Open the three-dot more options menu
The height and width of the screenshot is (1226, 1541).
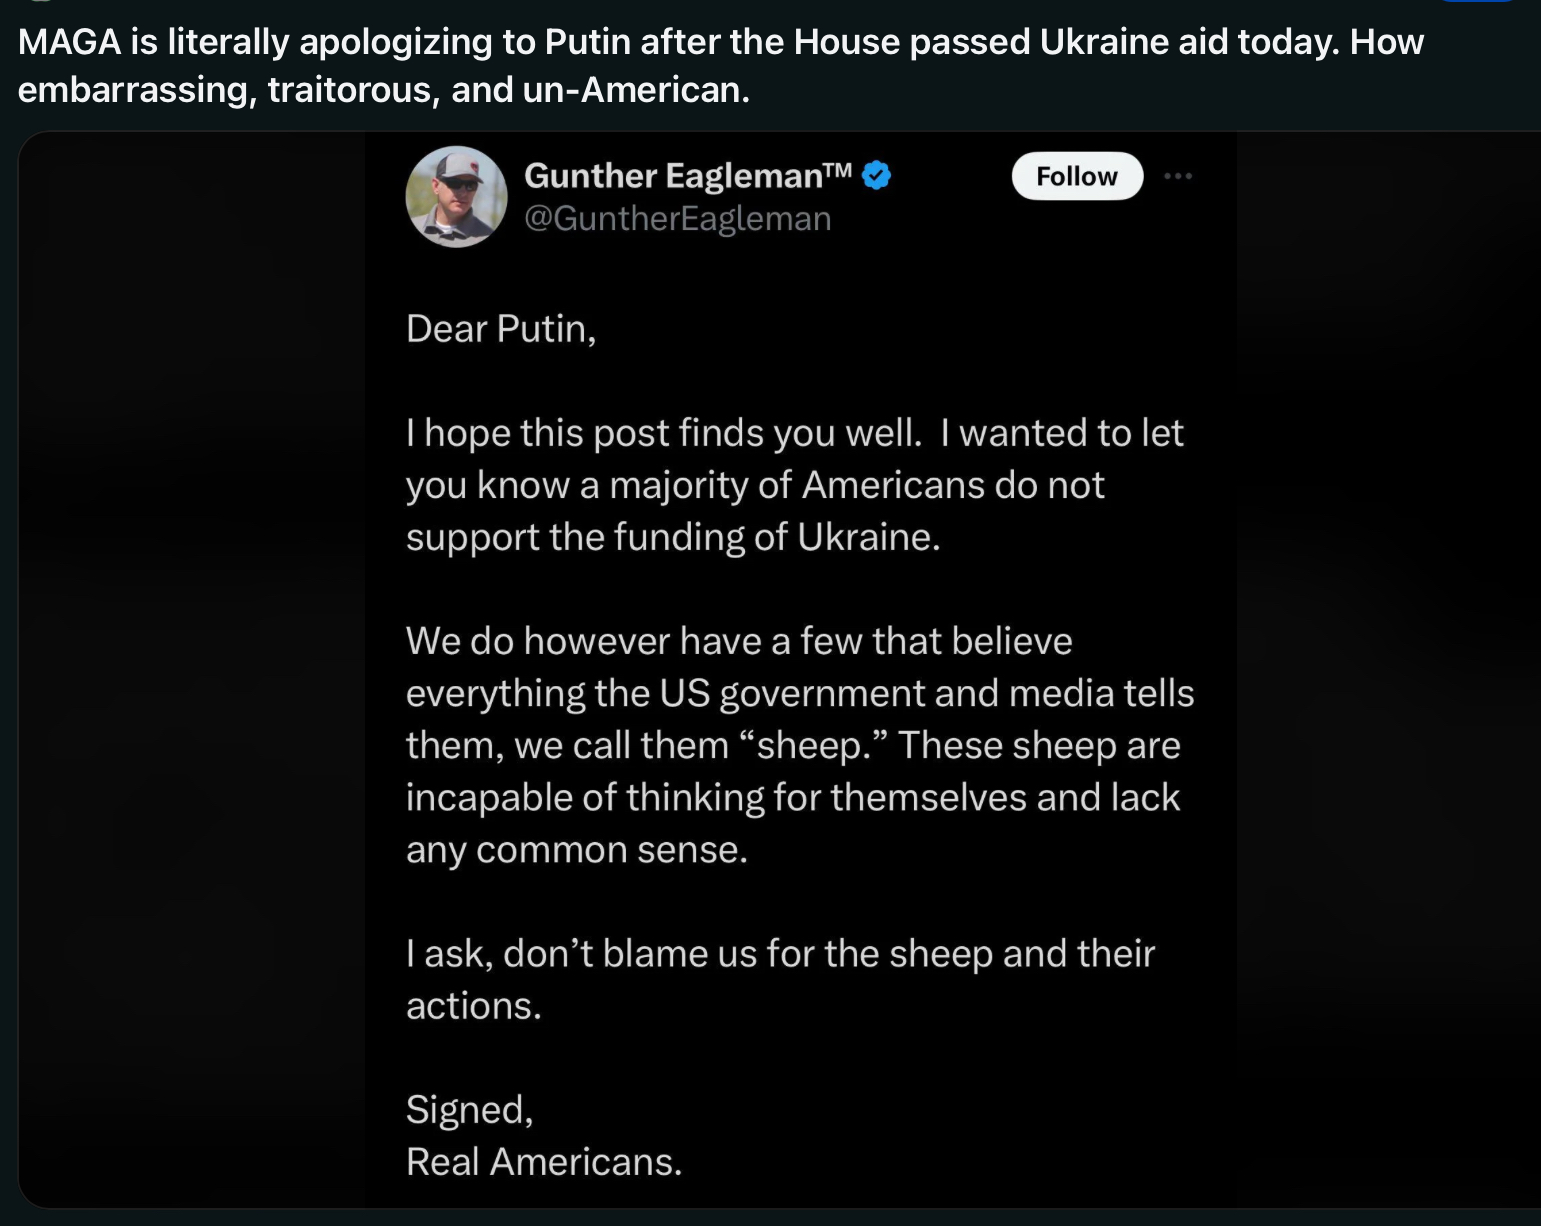tap(1178, 176)
